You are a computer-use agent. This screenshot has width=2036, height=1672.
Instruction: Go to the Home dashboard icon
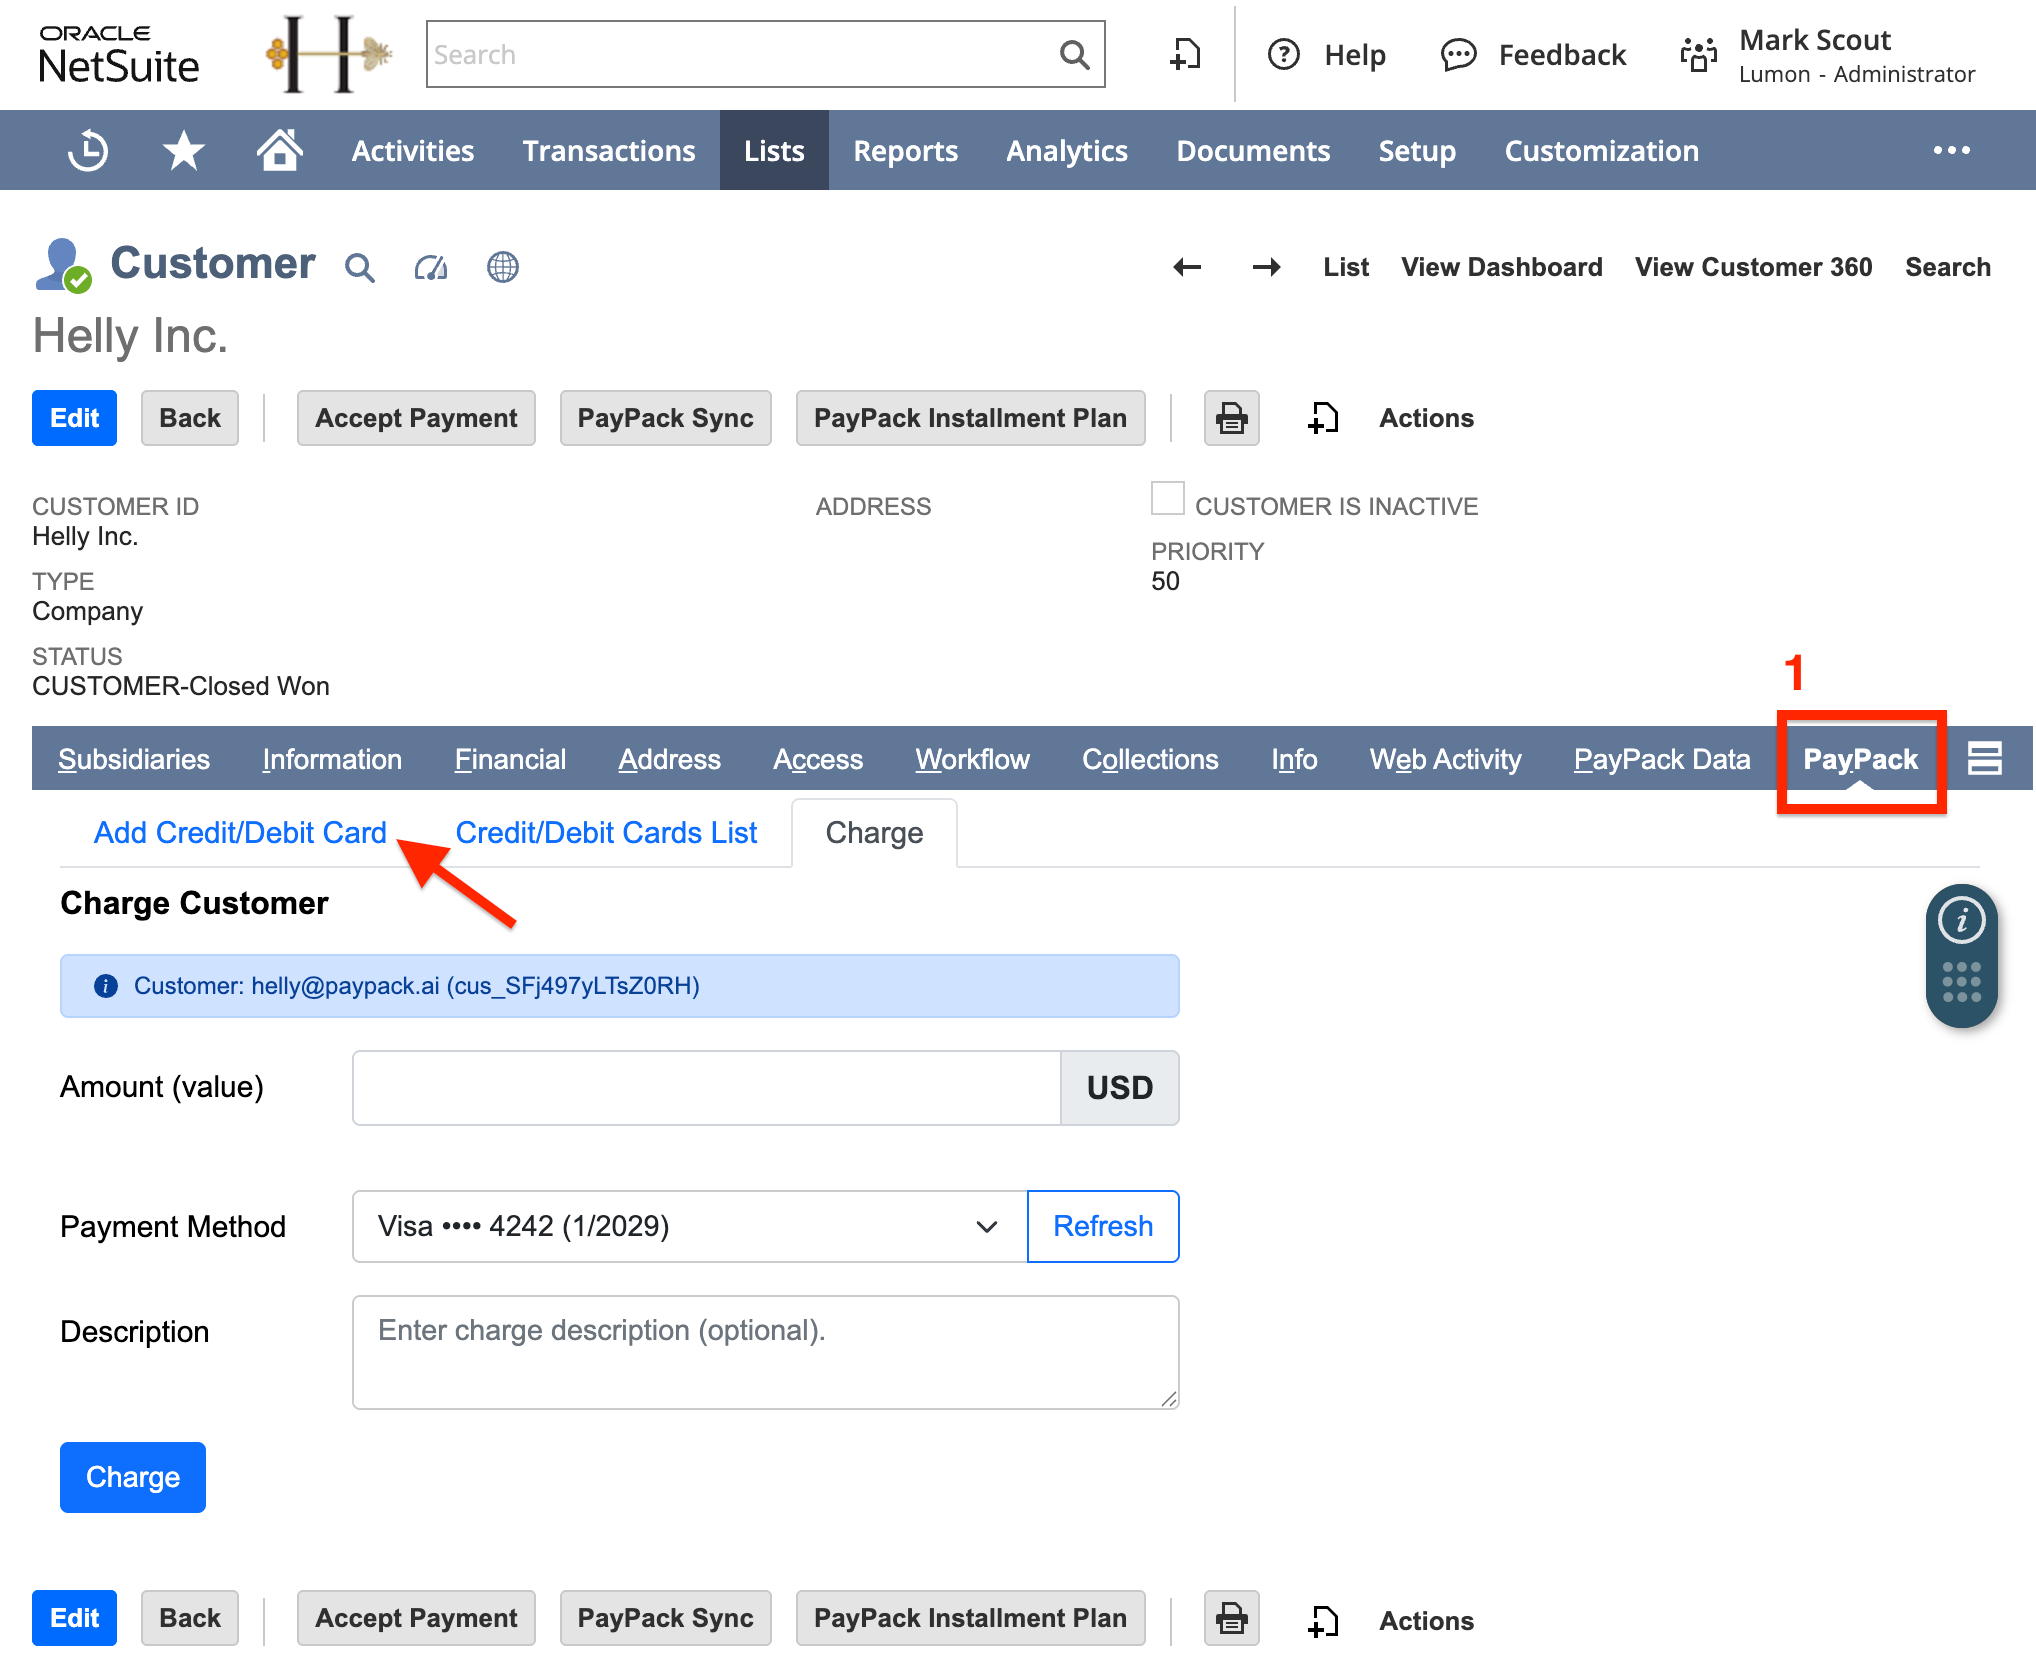click(280, 150)
